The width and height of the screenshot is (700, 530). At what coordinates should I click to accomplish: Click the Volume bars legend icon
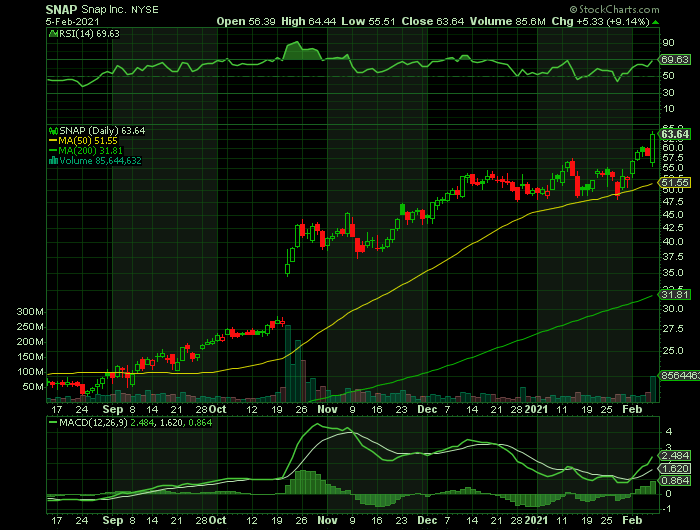point(53,161)
